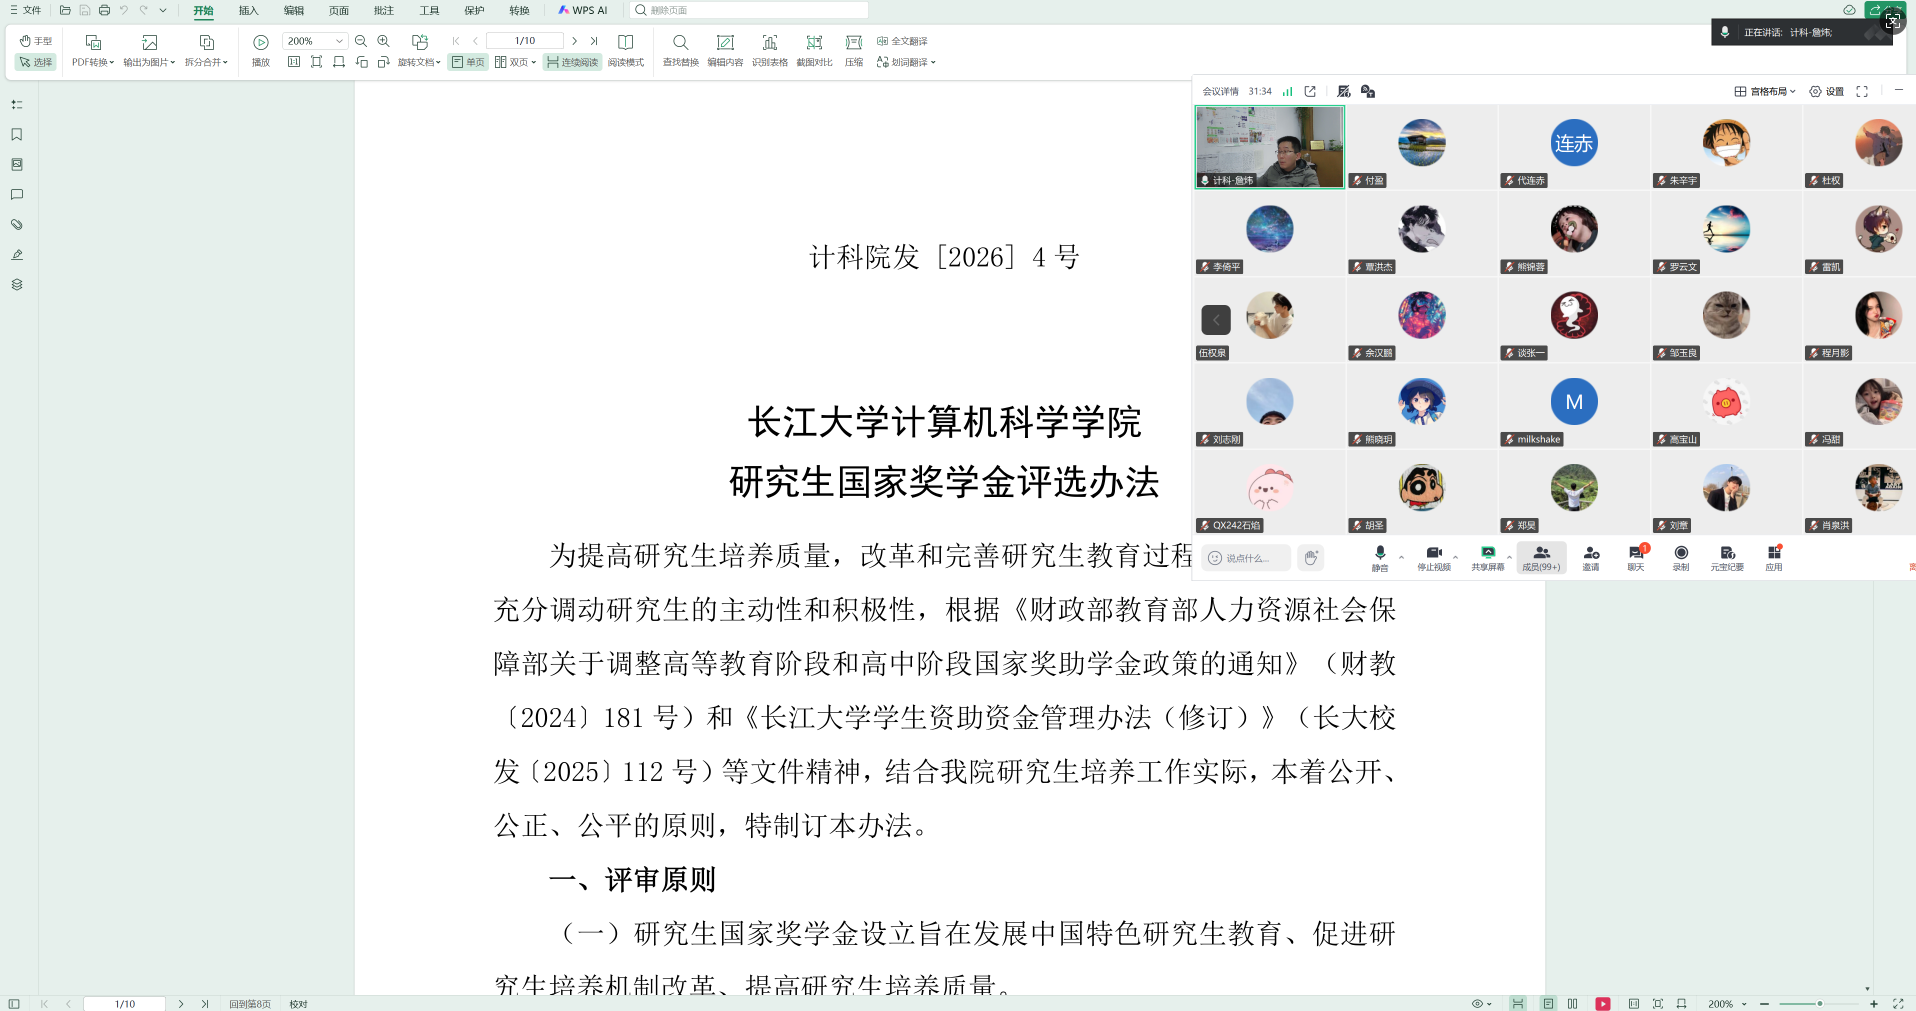The width and height of the screenshot is (1916, 1011).
Task: Toggle 连续阅读 continuous reading mode
Action: (x=572, y=62)
